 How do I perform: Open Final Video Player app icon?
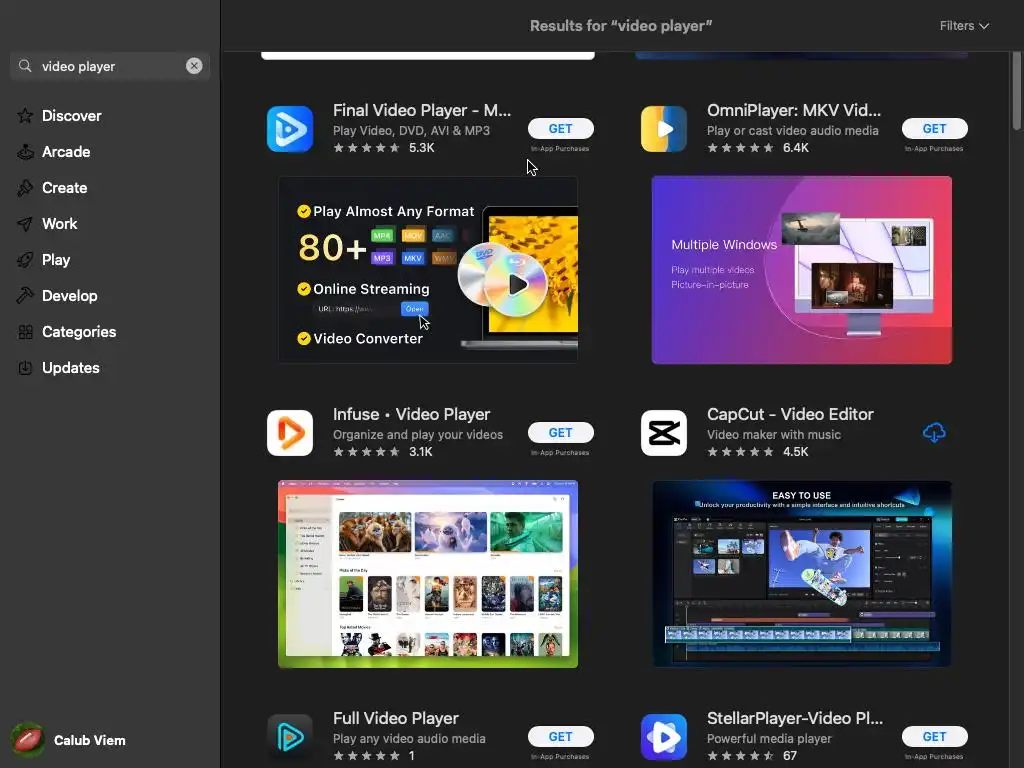point(290,129)
